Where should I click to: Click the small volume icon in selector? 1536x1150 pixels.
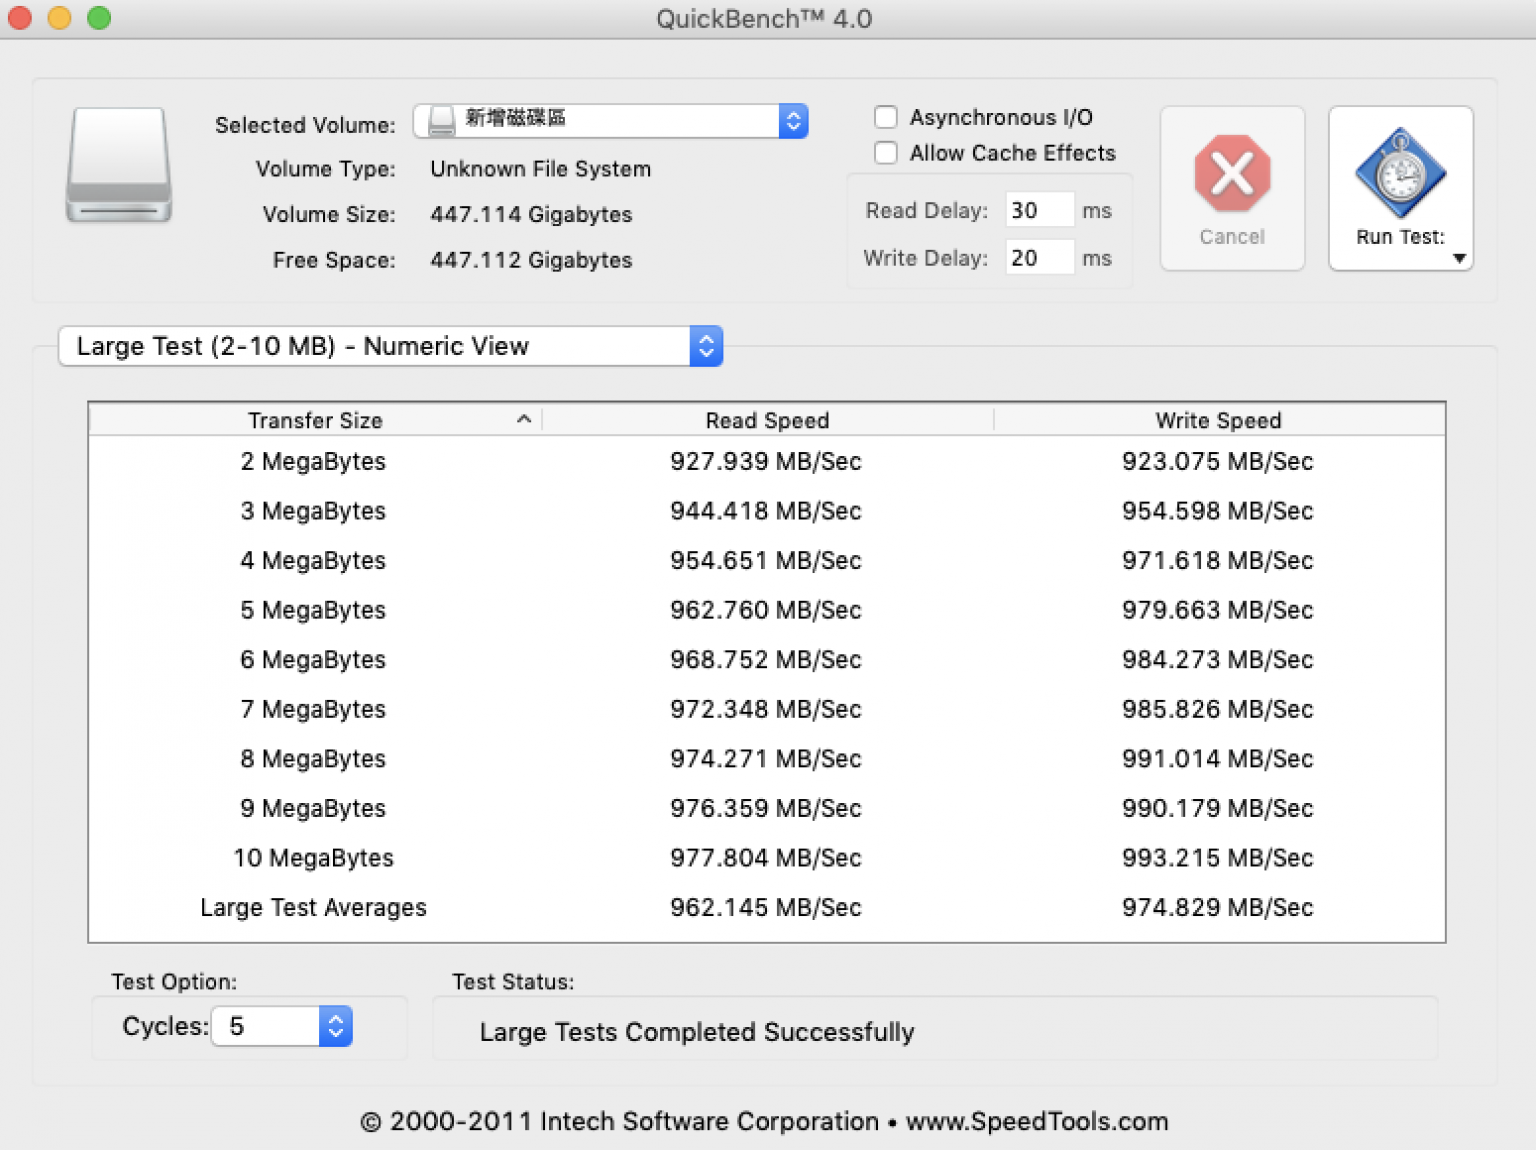click(441, 121)
